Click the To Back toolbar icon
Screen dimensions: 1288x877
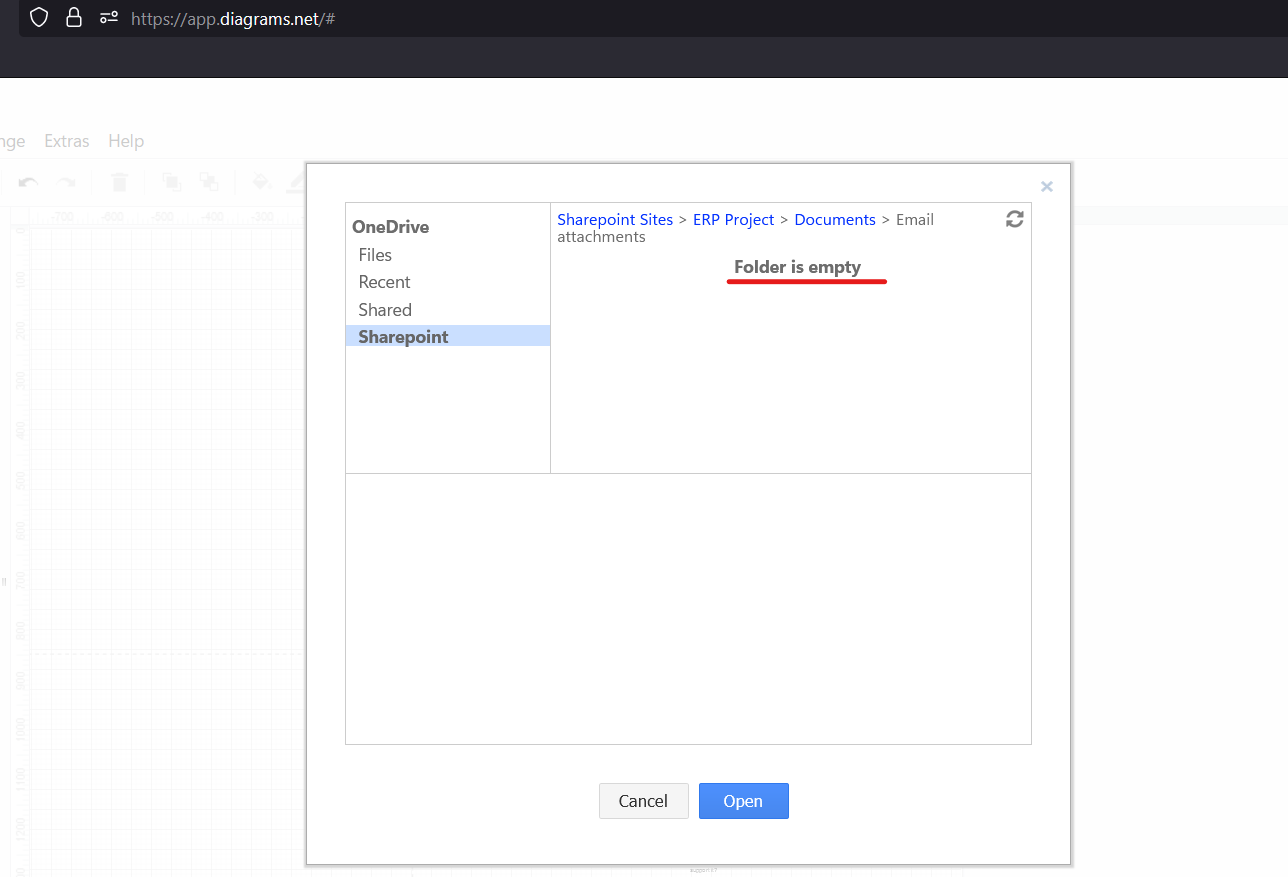(209, 182)
